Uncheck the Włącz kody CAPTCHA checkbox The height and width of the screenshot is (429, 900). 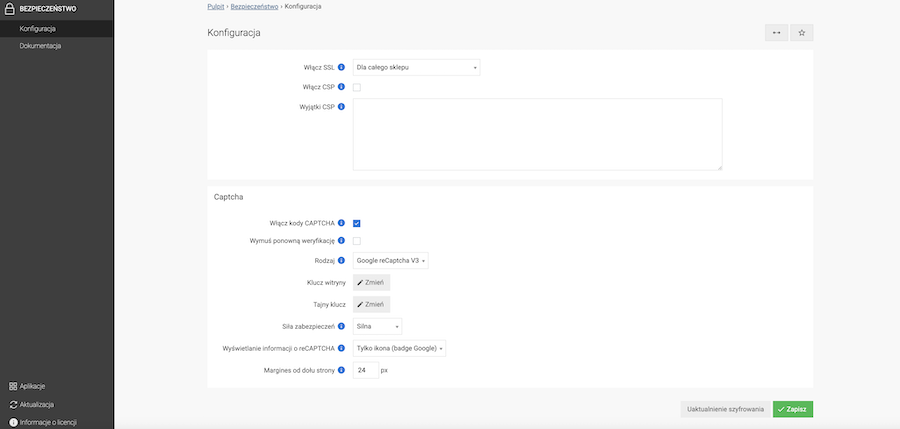pos(357,222)
